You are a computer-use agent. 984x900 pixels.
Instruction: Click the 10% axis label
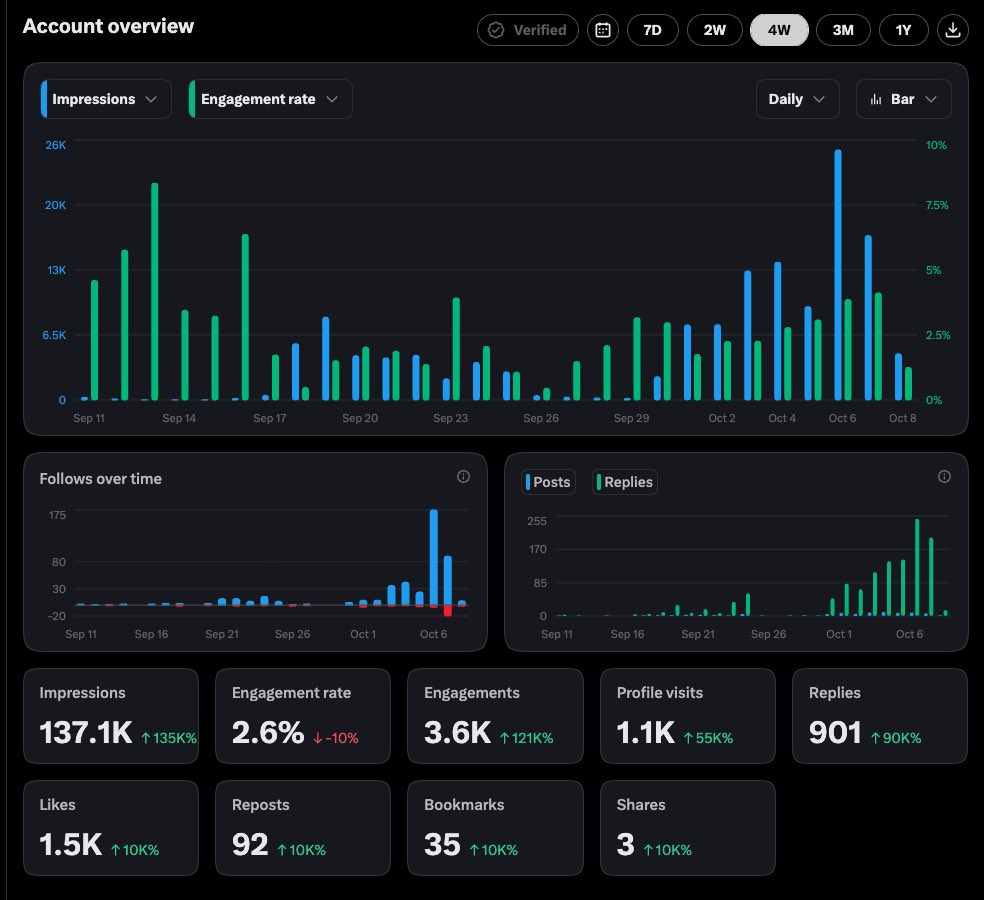[x=936, y=145]
